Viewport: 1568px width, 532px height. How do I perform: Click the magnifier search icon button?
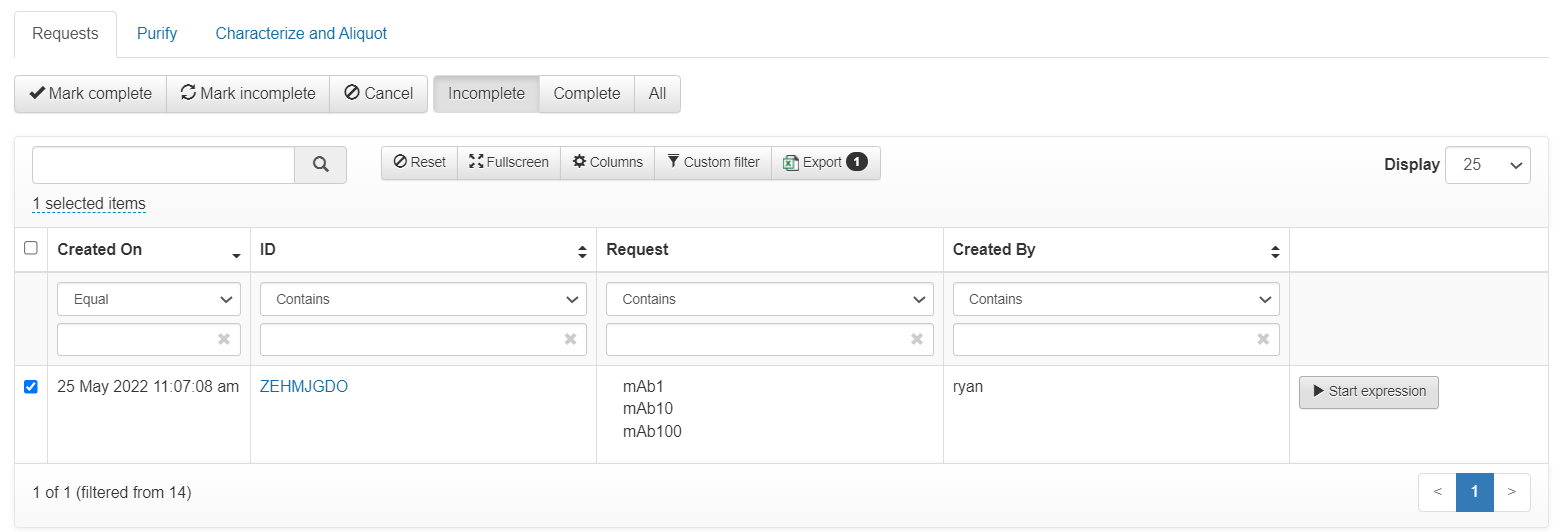tap(320, 165)
